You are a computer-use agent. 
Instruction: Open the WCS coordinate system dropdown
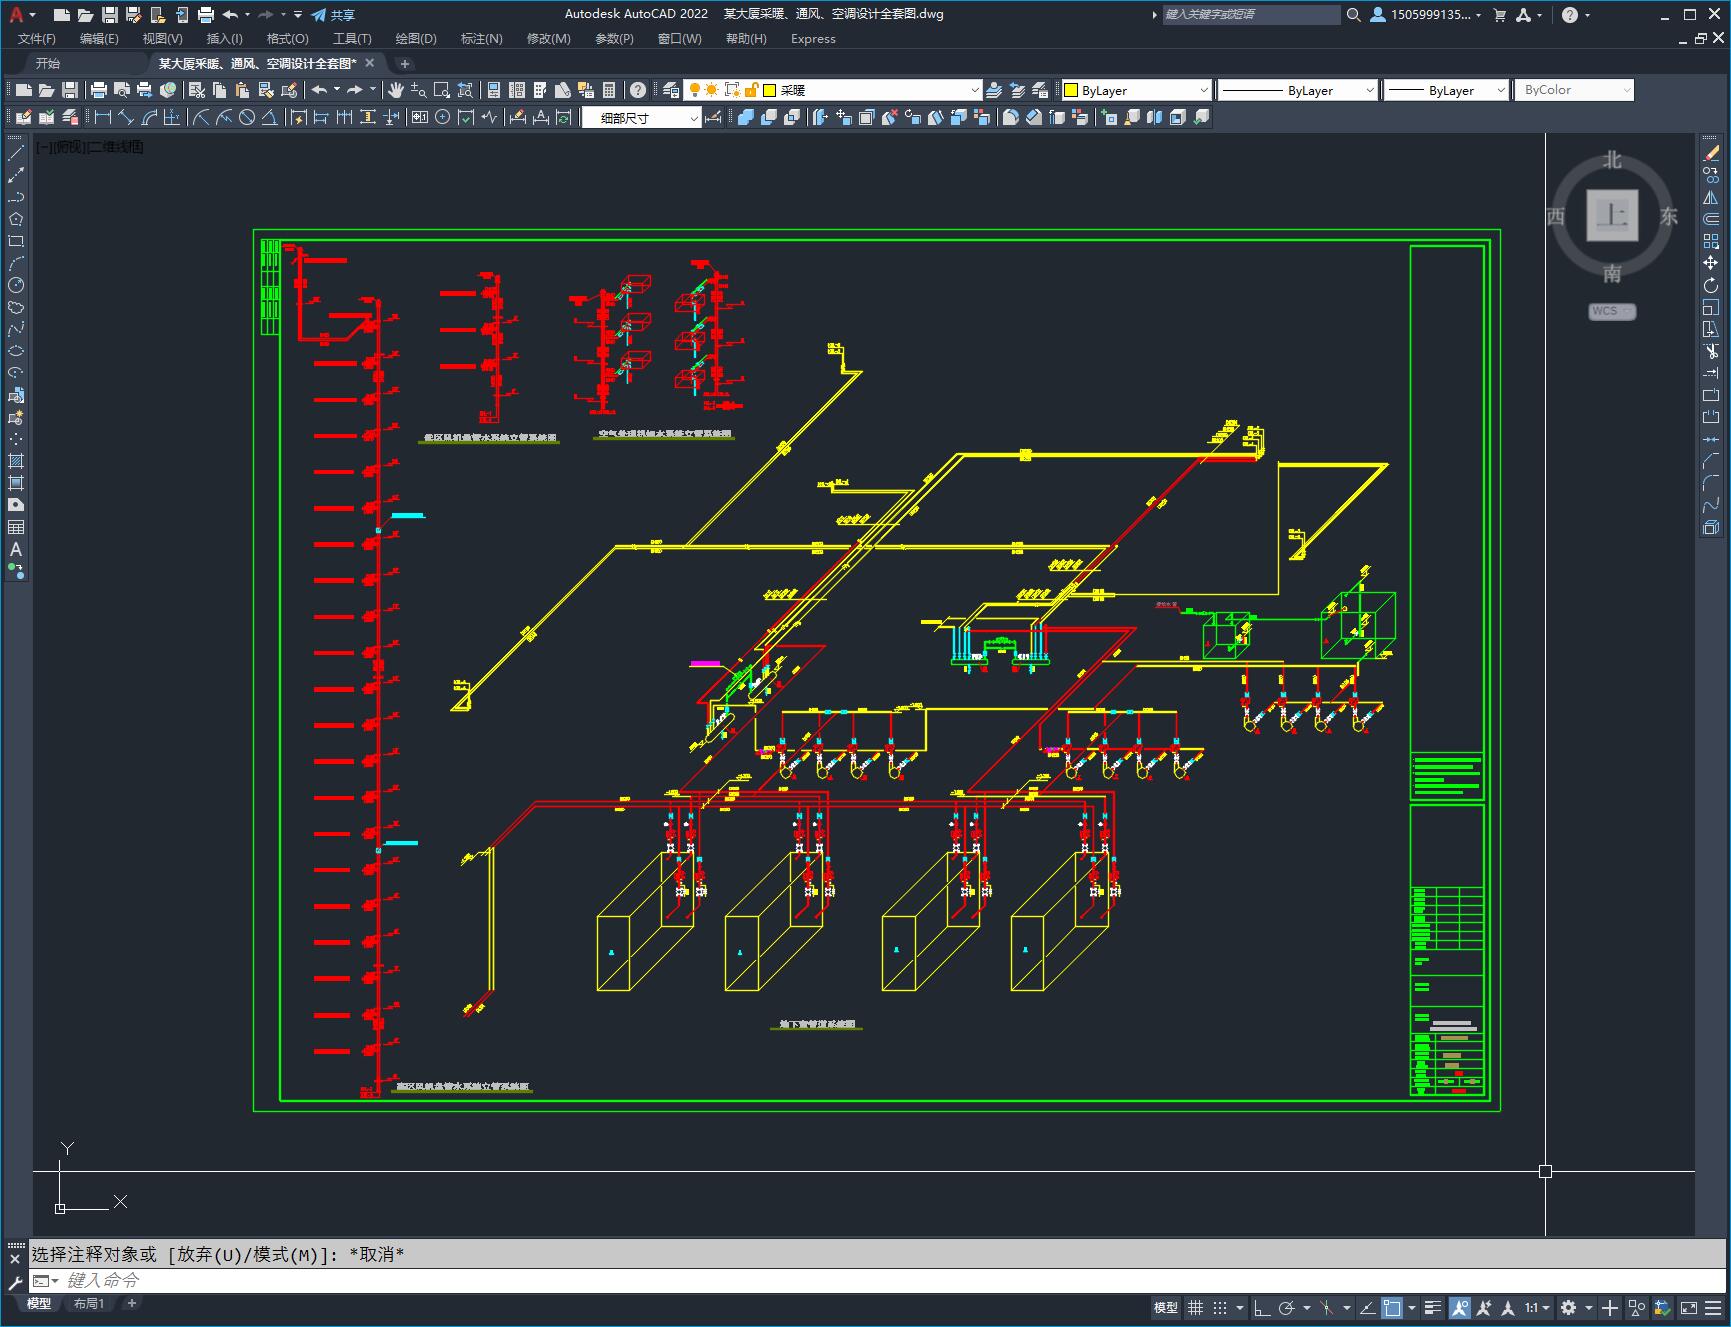point(1612,311)
